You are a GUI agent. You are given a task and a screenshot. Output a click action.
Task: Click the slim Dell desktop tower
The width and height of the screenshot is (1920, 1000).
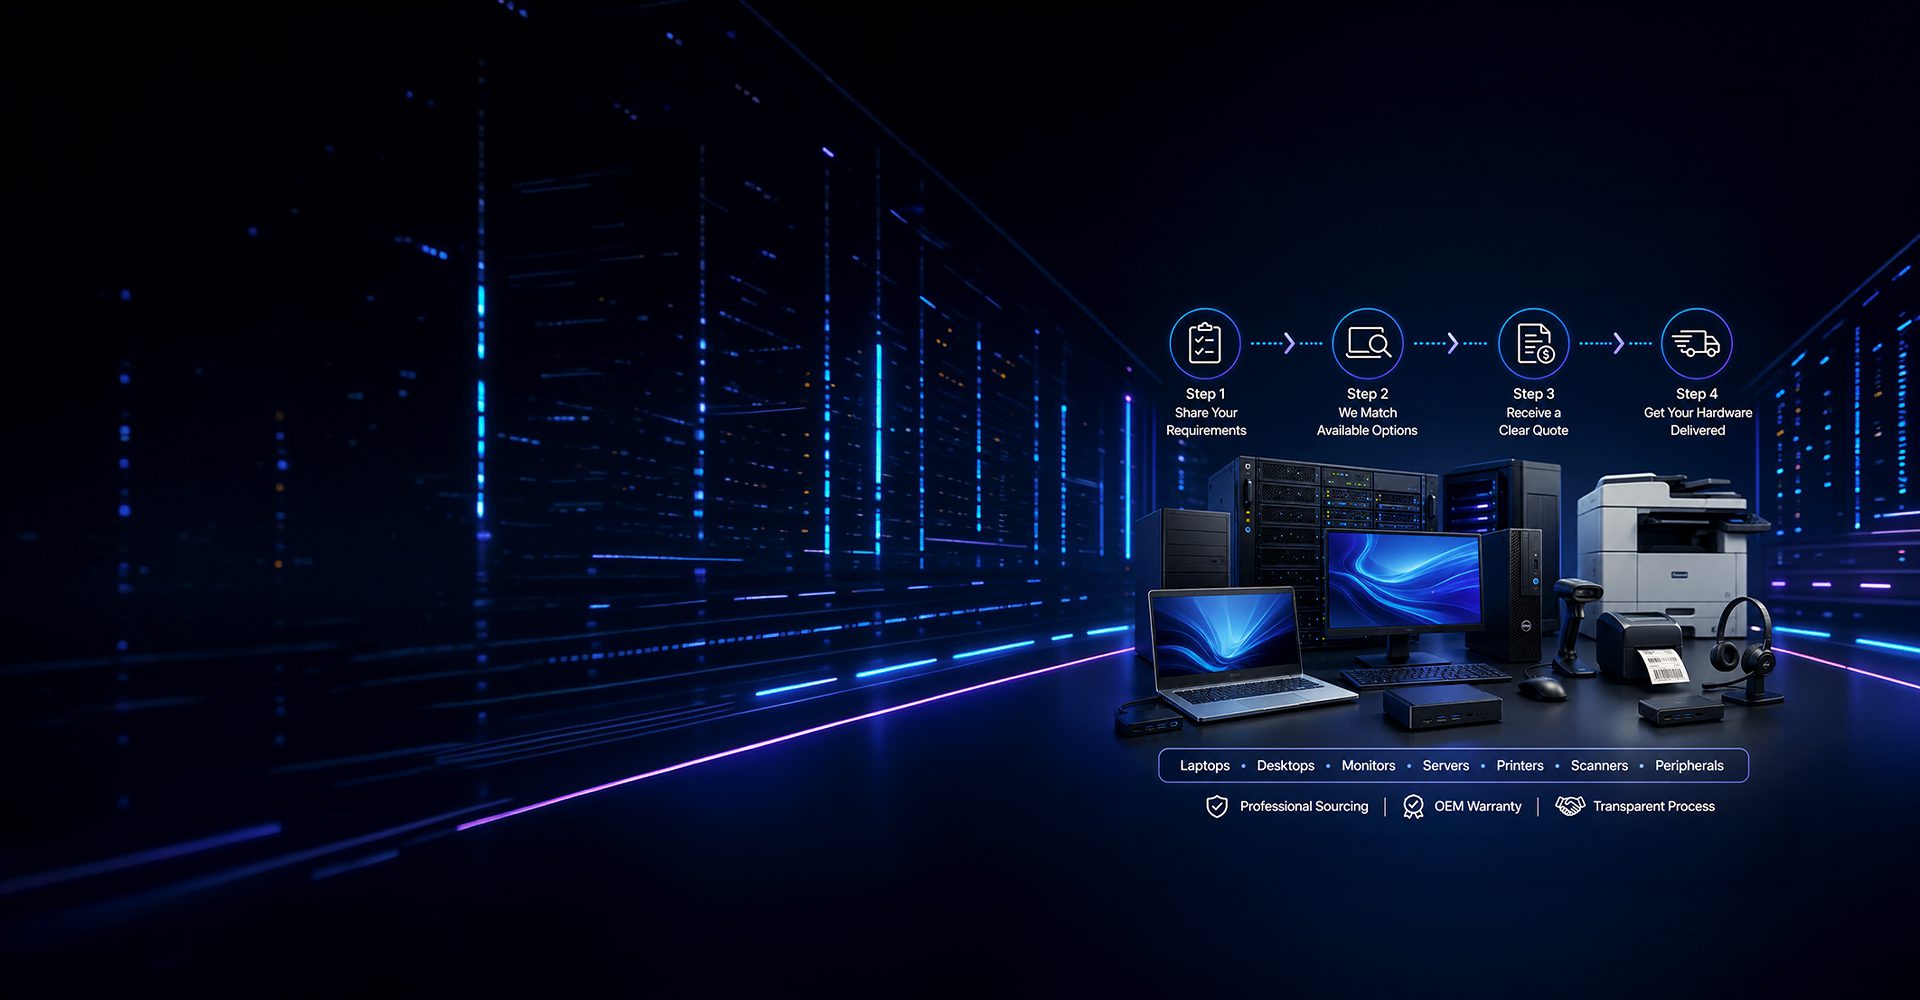click(1515, 595)
